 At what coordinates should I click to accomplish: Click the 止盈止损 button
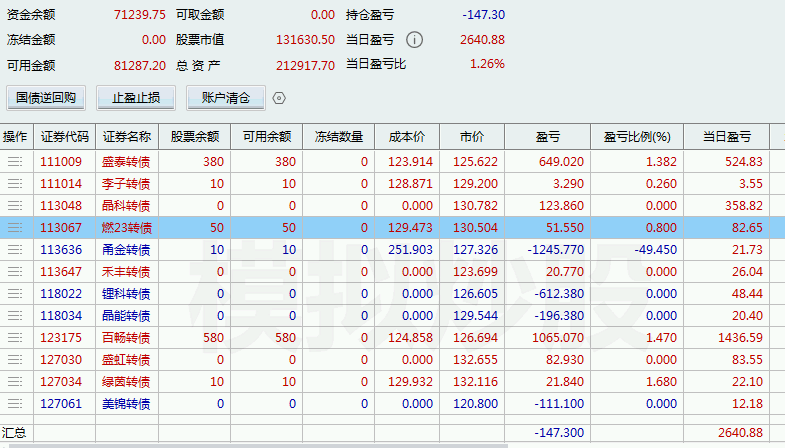tap(136, 98)
